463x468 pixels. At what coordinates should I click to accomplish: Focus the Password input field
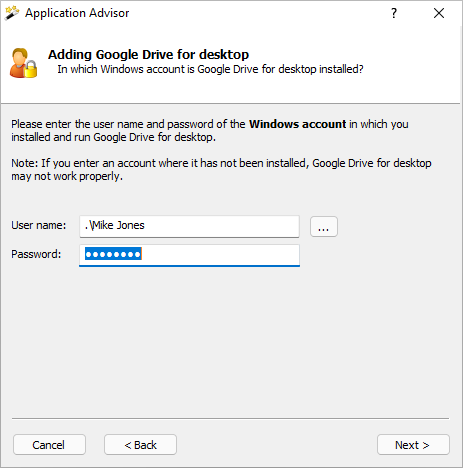point(189,255)
